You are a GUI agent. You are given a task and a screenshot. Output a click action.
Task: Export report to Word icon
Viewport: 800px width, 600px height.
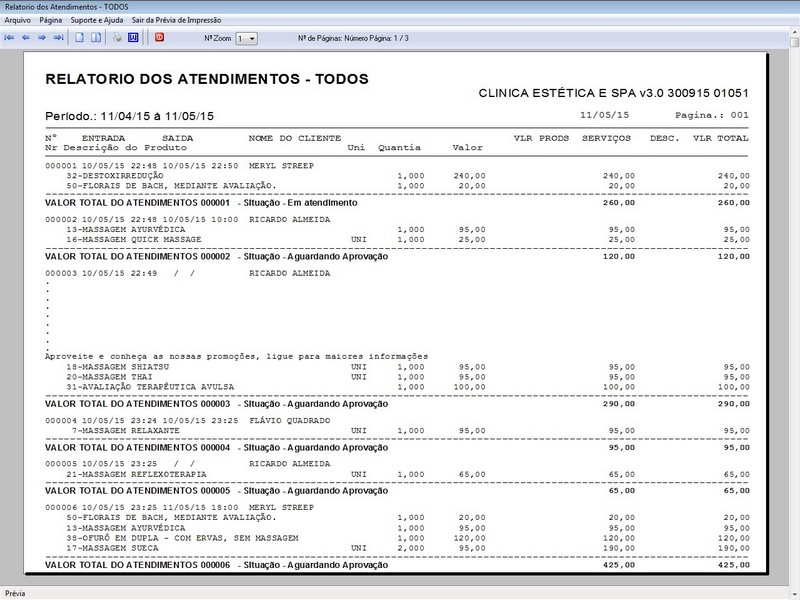[x=133, y=38]
